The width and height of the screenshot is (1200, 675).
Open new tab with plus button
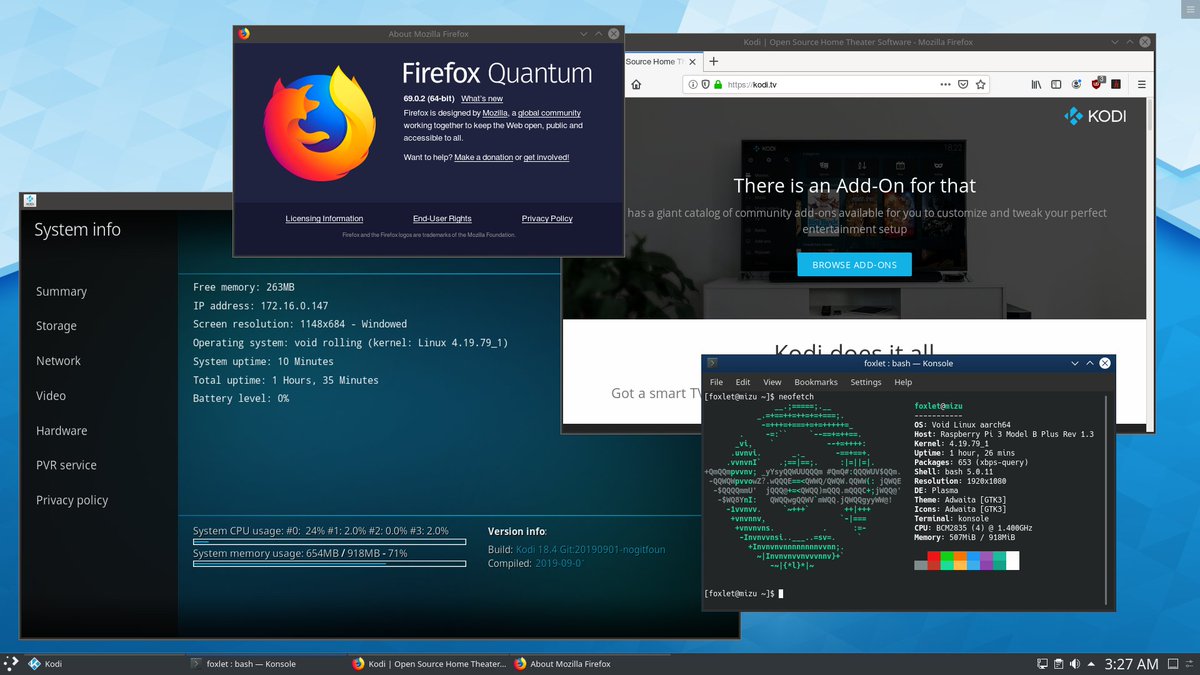click(x=713, y=61)
